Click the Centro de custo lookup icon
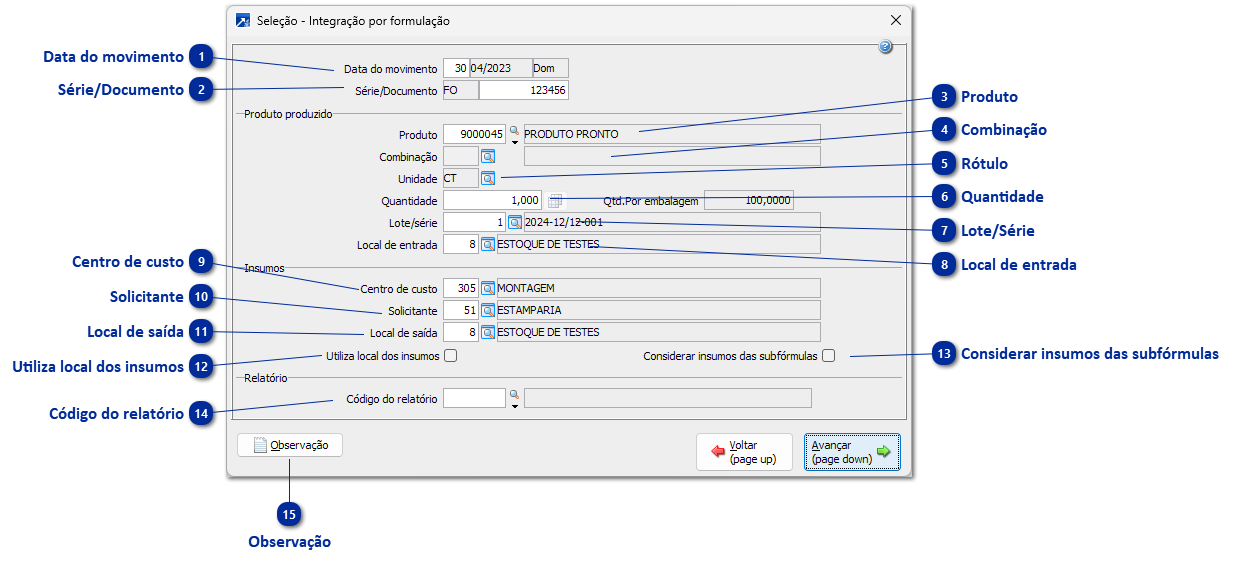The height and width of the screenshot is (568, 1235). coord(488,288)
